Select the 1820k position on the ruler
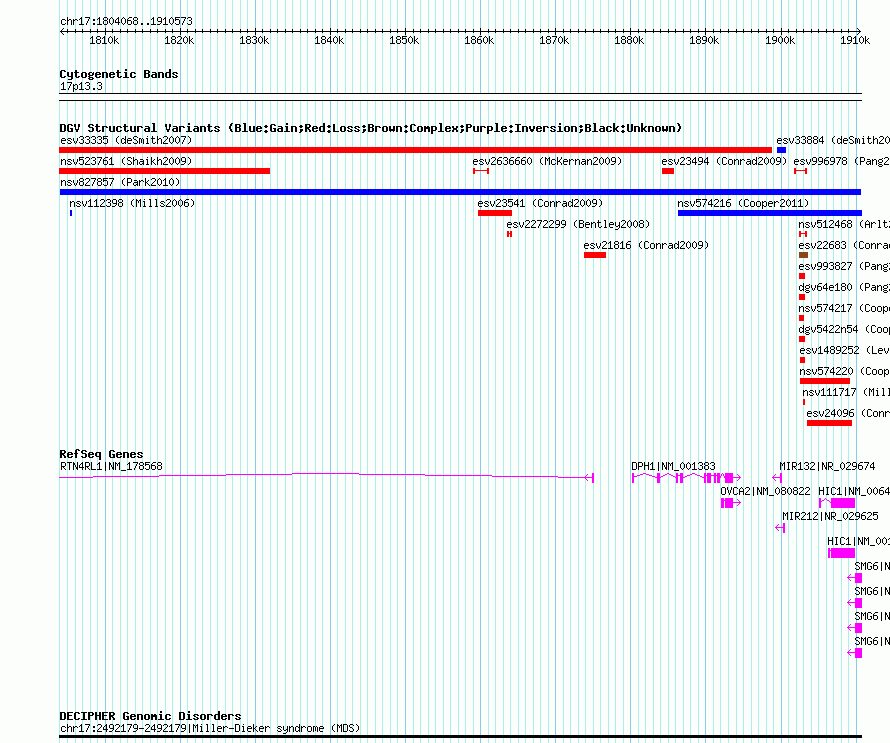The width and height of the screenshot is (890, 743). [179, 40]
